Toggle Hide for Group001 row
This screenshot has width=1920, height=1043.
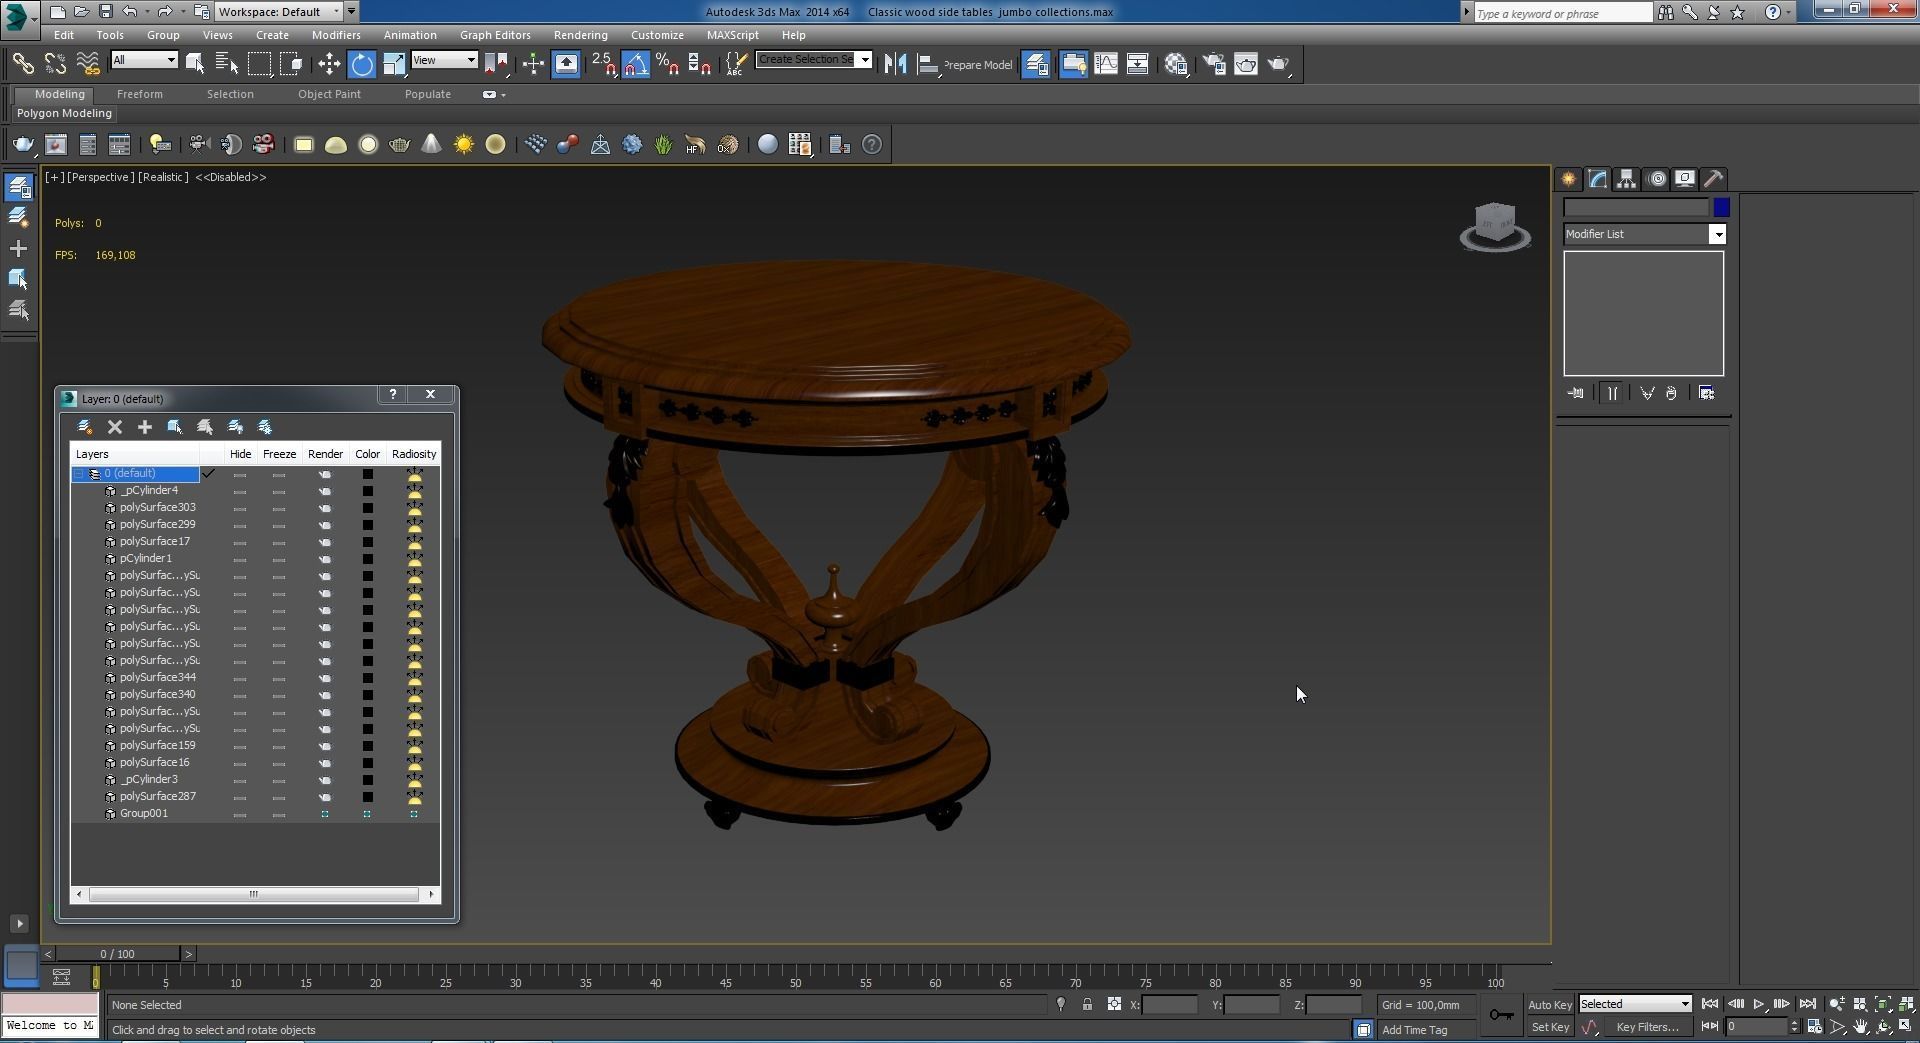tap(240, 814)
